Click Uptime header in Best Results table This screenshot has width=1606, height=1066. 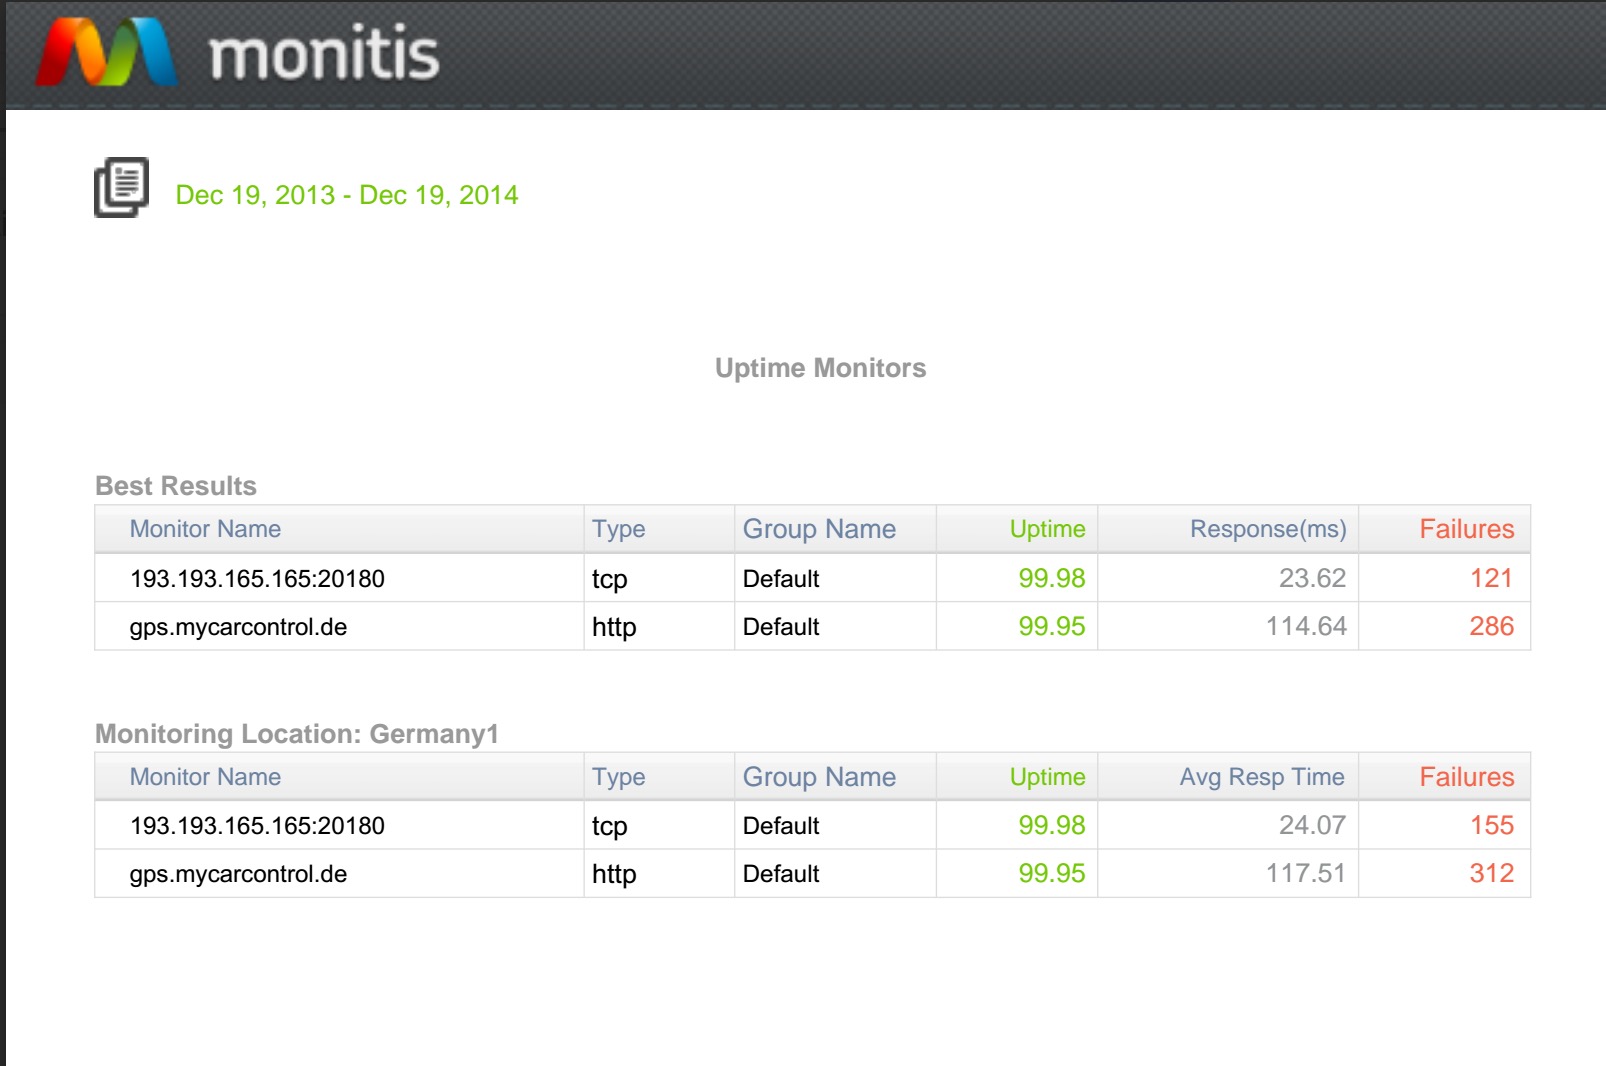1046,529
